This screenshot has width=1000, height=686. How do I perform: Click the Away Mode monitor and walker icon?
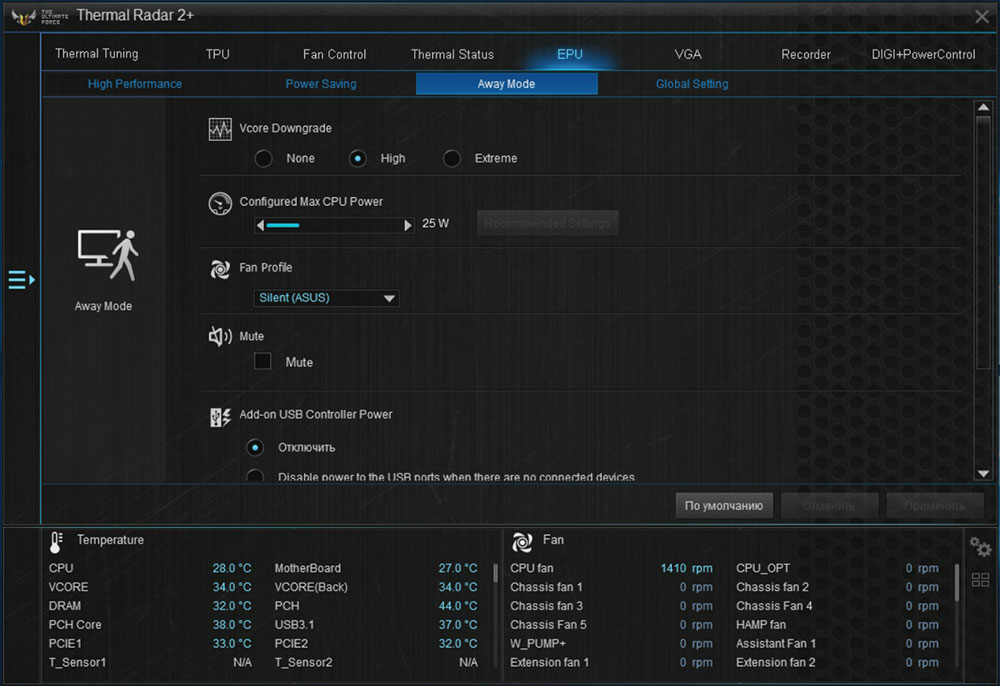tap(108, 255)
